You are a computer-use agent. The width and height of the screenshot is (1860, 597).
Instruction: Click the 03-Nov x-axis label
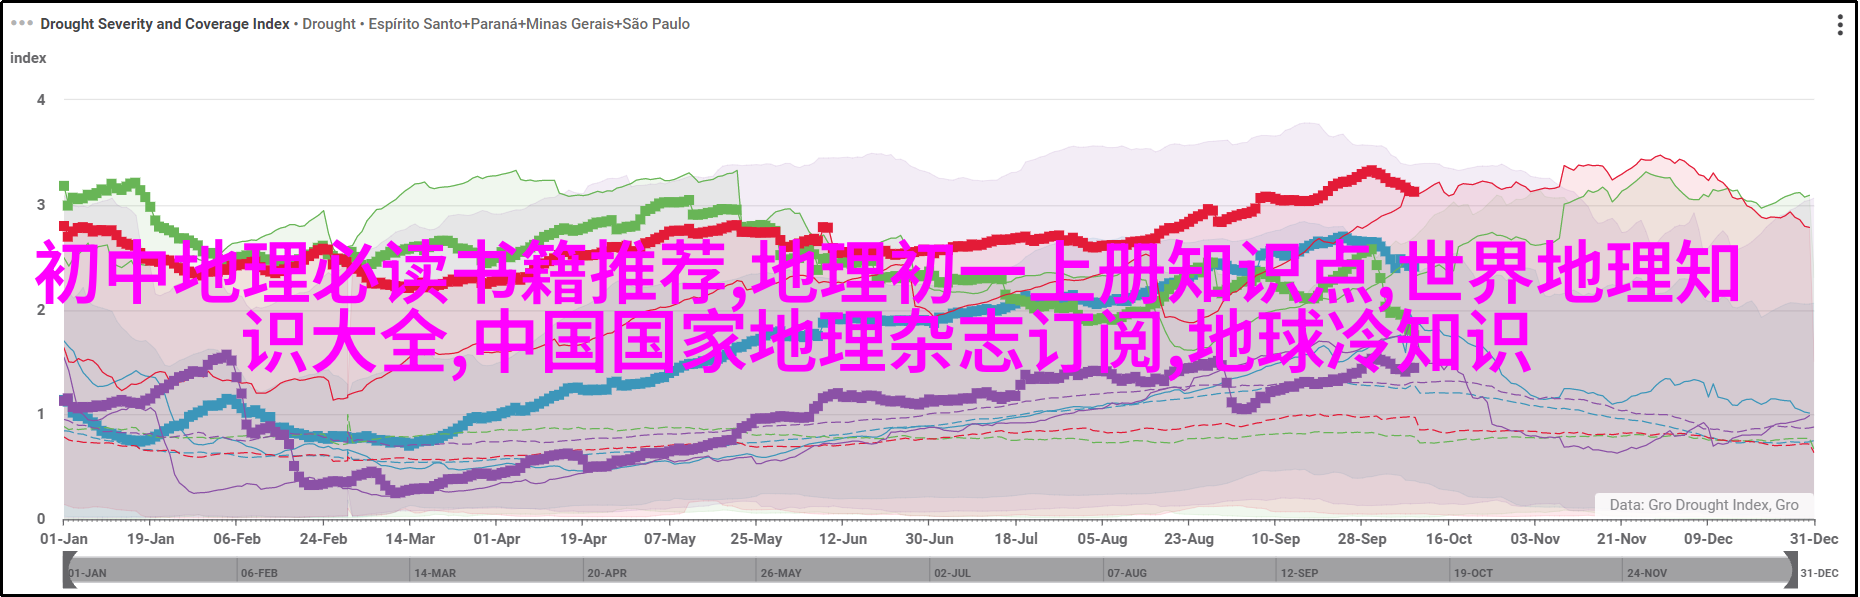[x=1535, y=539]
